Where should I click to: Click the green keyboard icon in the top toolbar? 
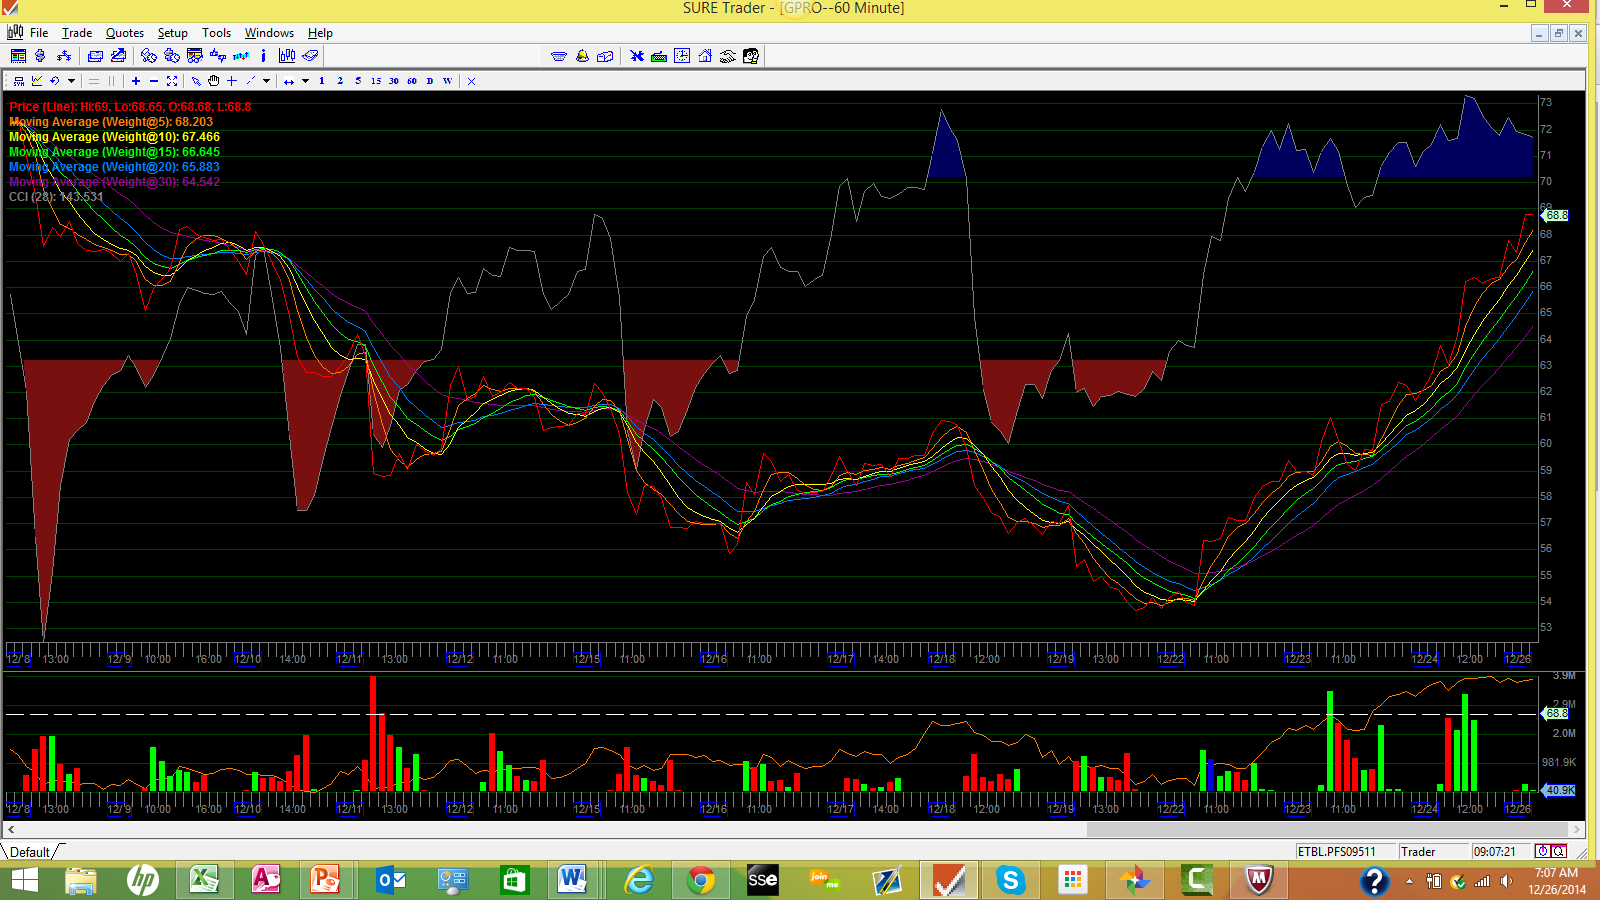(659, 56)
